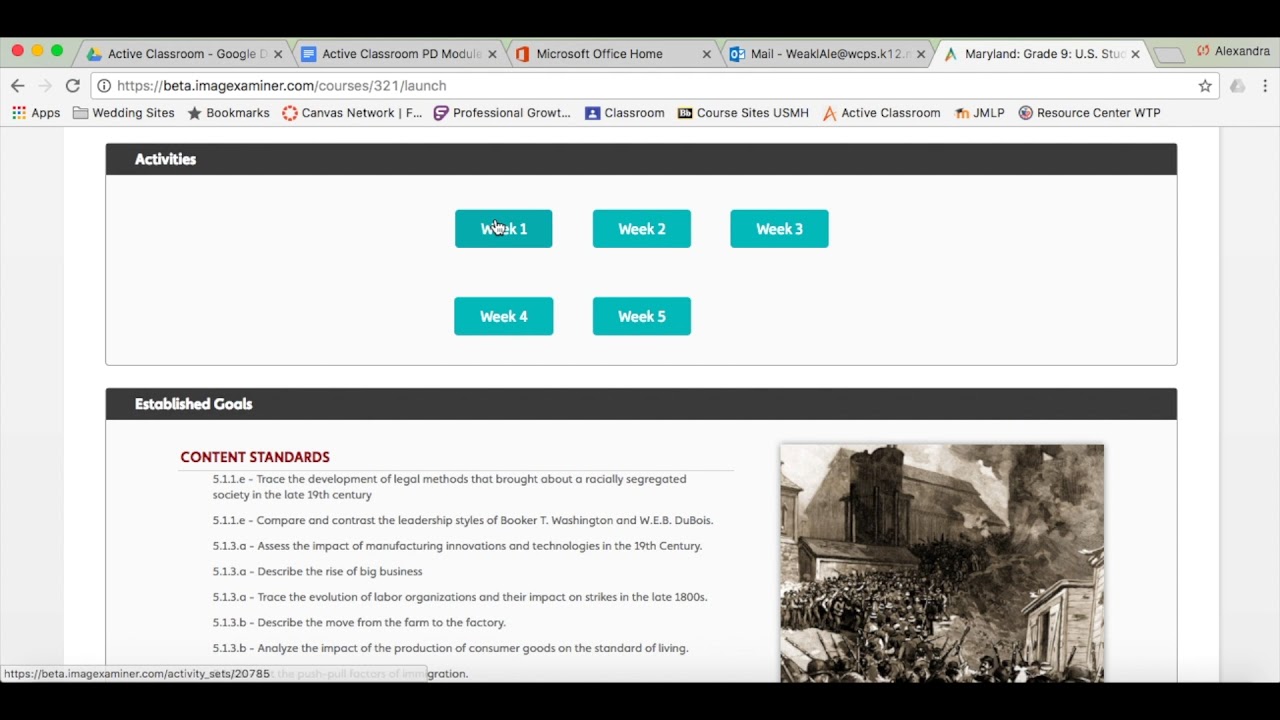1280x720 pixels.
Task: Close the Mail tab
Action: [921, 54]
